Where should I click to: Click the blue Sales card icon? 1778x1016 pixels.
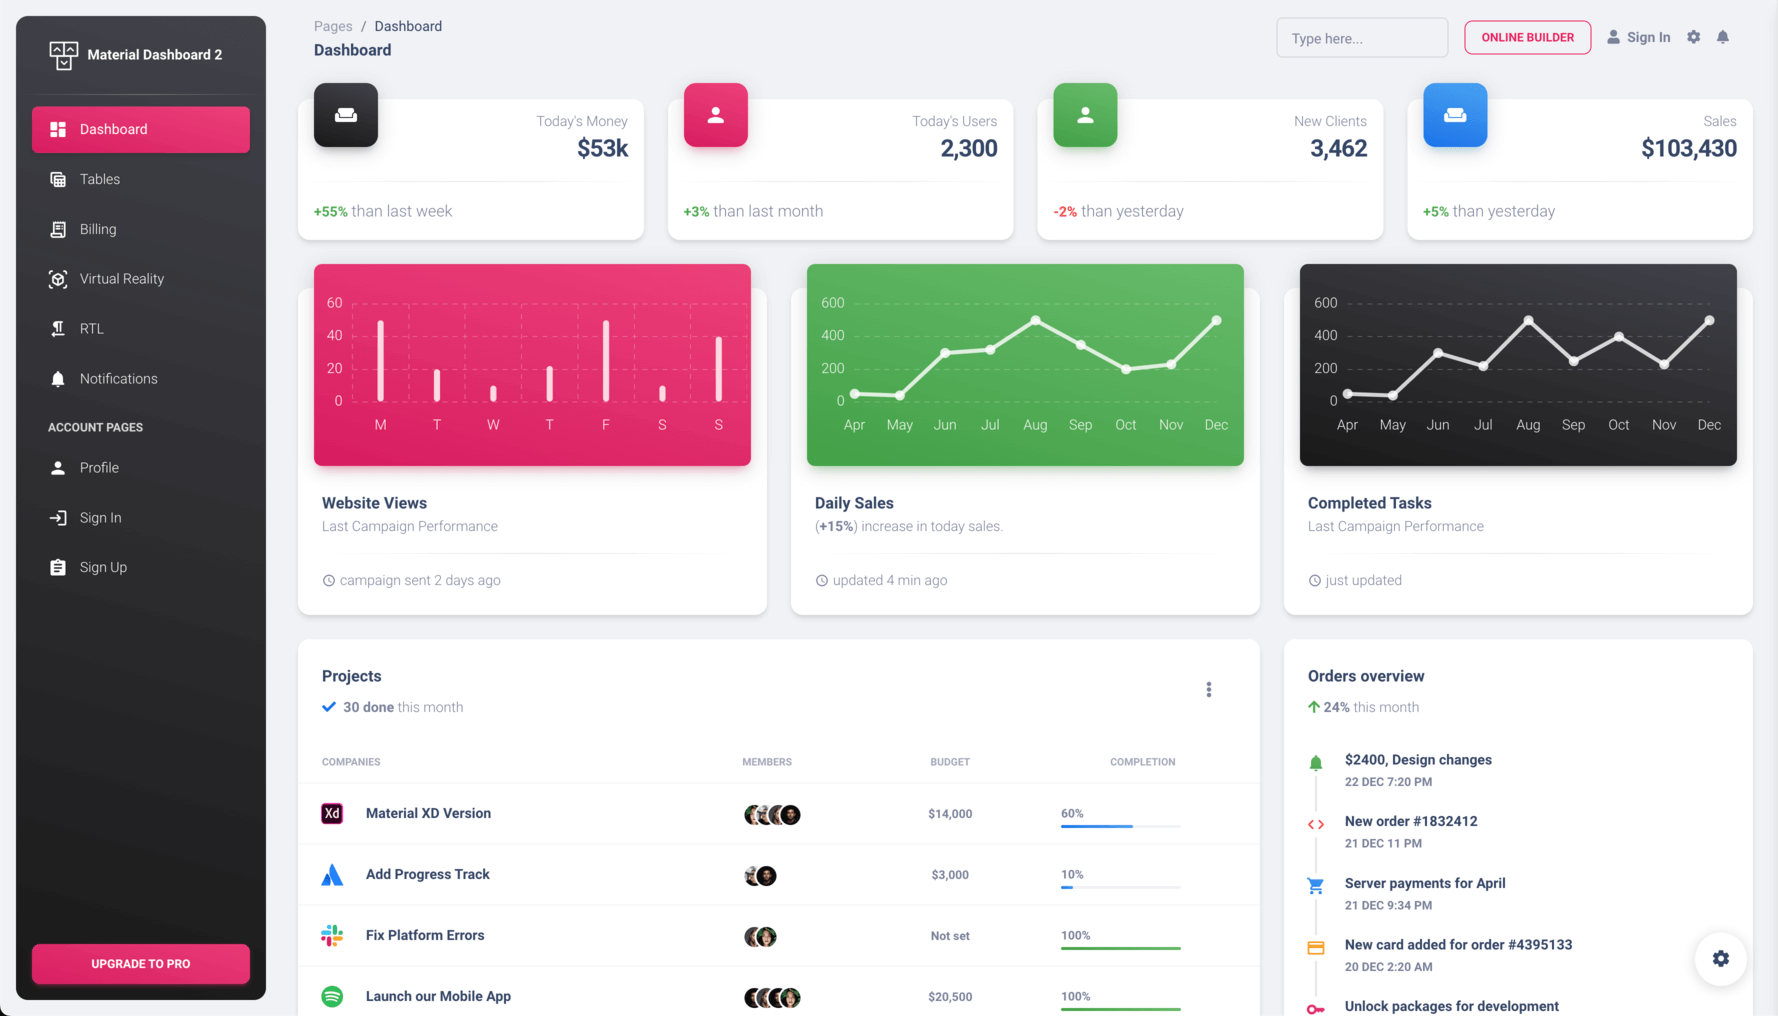pyautogui.click(x=1455, y=115)
